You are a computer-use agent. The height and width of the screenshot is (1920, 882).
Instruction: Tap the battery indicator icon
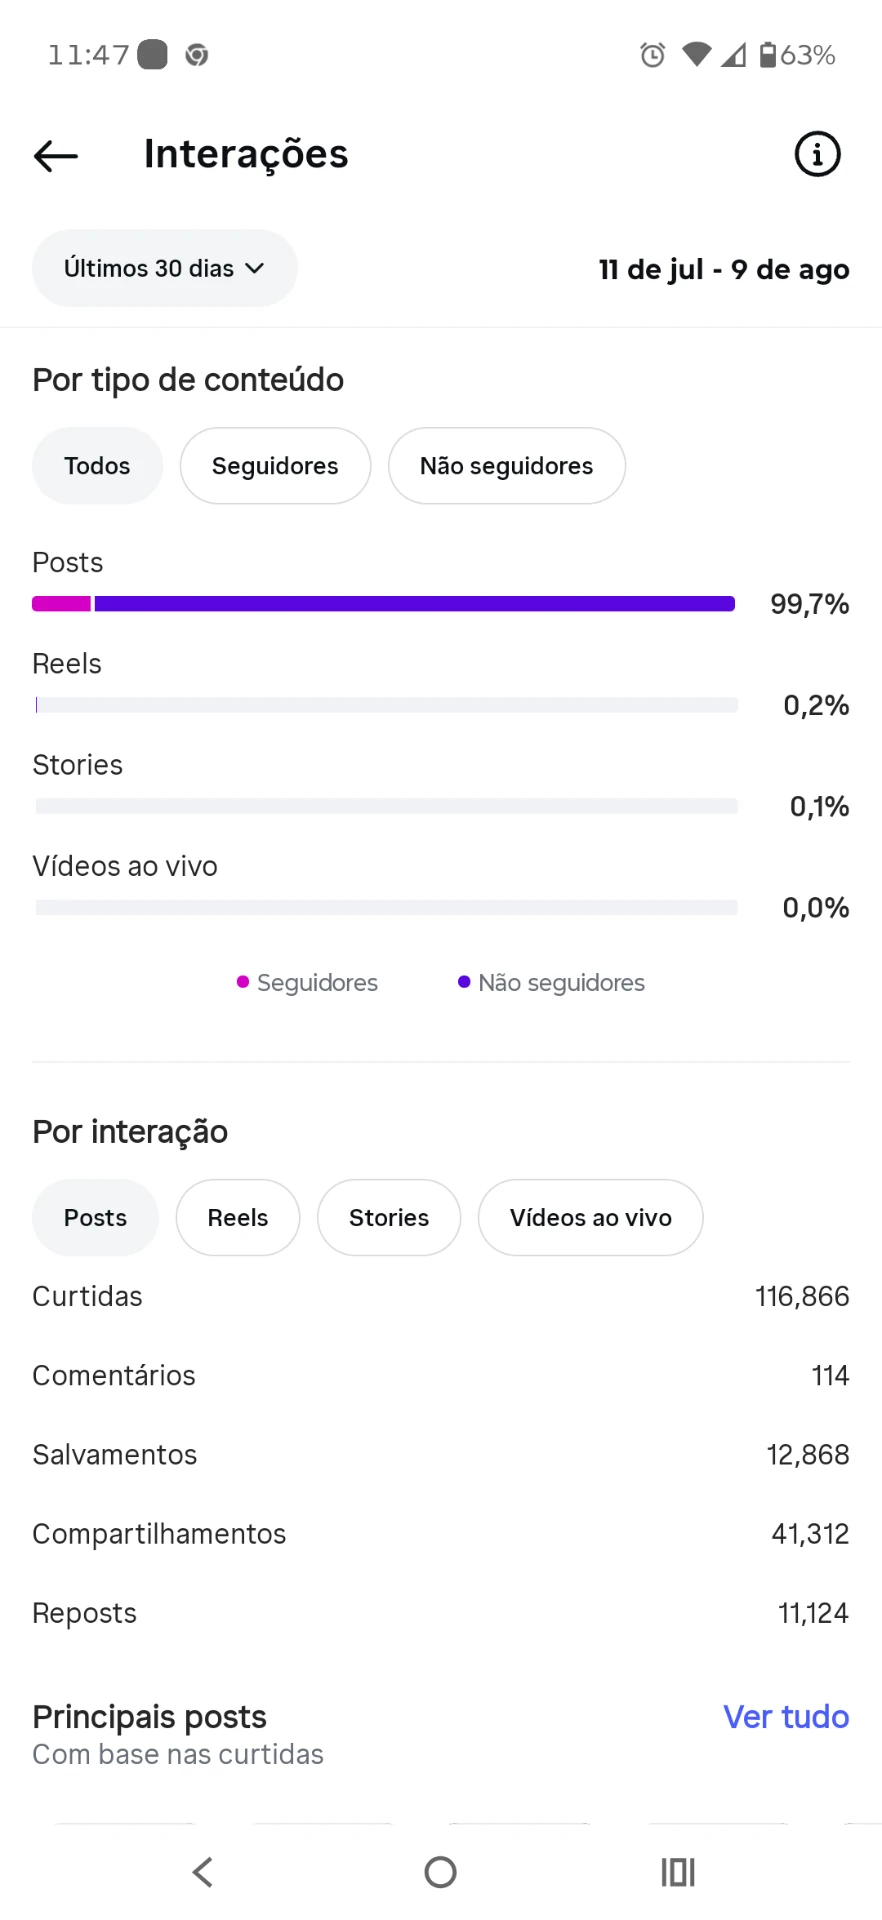click(768, 54)
